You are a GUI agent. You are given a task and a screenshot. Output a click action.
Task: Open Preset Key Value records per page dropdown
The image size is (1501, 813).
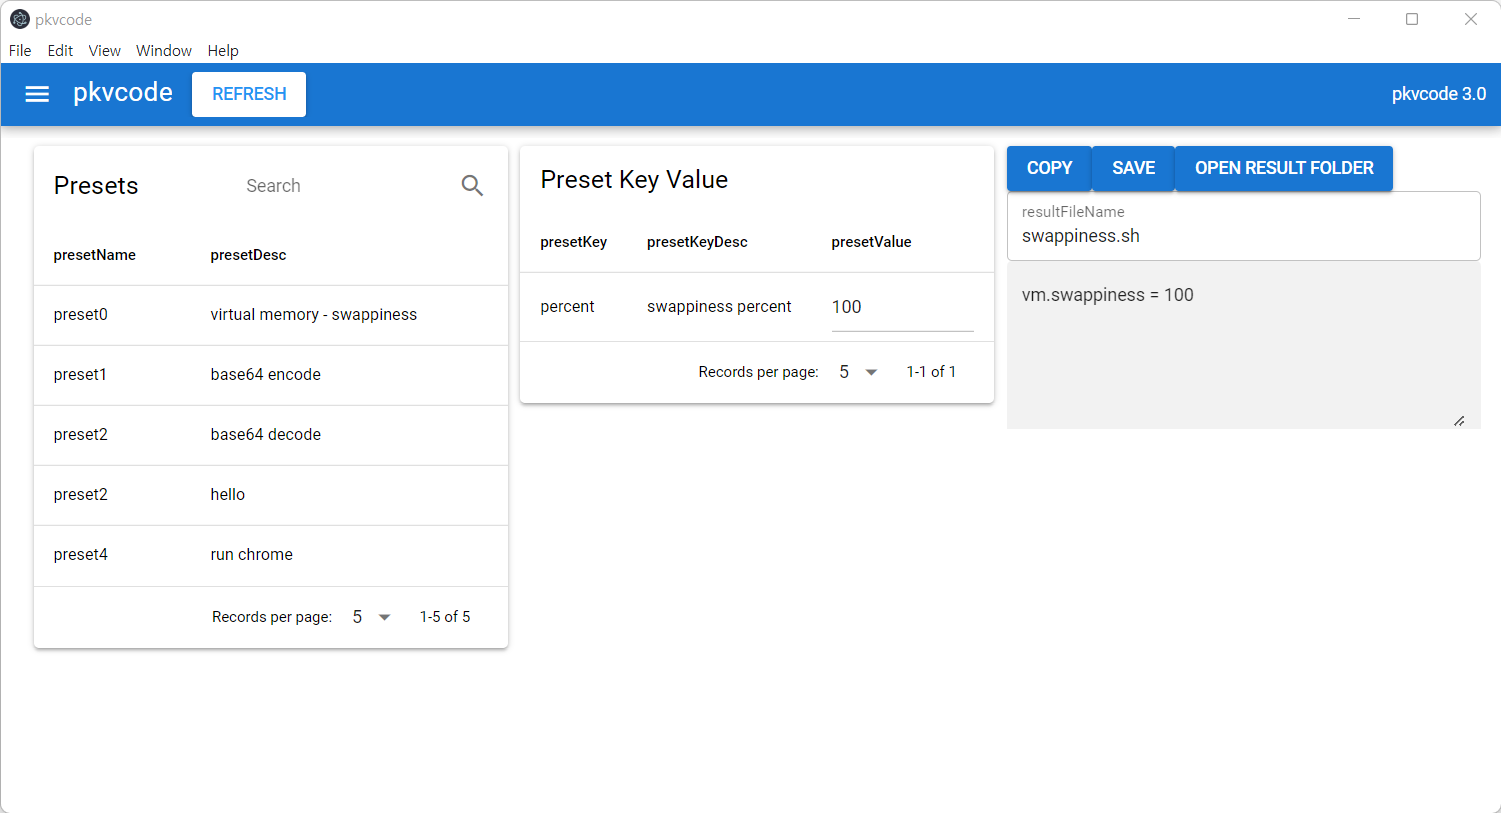click(858, 372)
